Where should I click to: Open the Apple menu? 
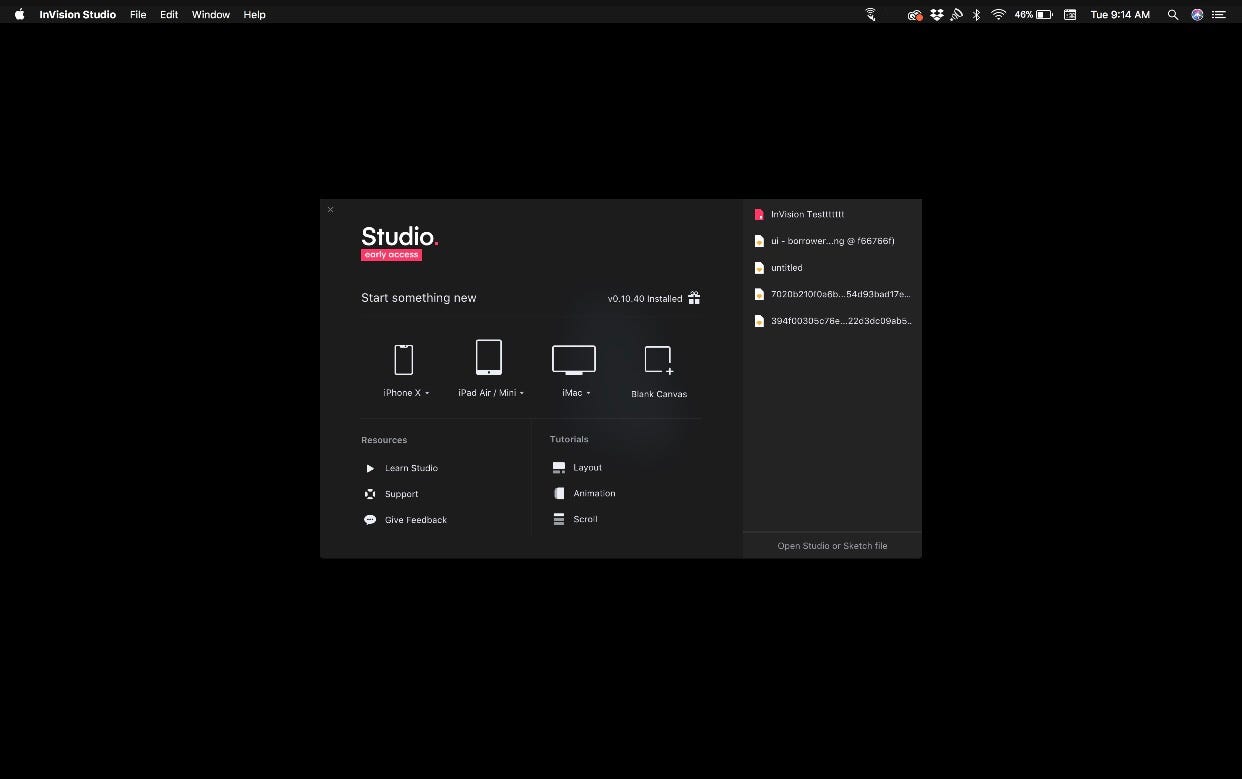(x=19, y=14)
